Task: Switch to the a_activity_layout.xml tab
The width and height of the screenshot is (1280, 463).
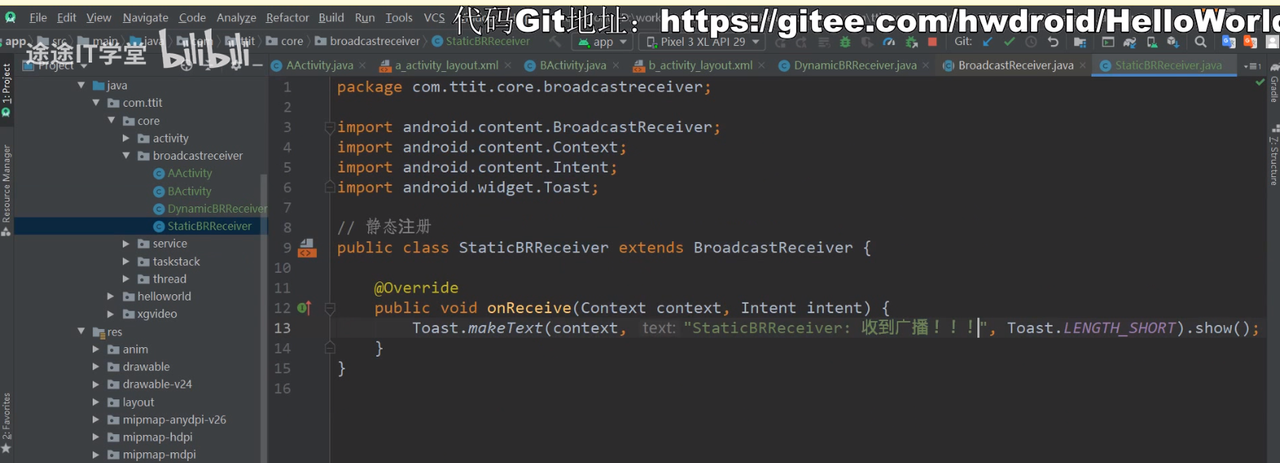Action: tap(446, 66)
